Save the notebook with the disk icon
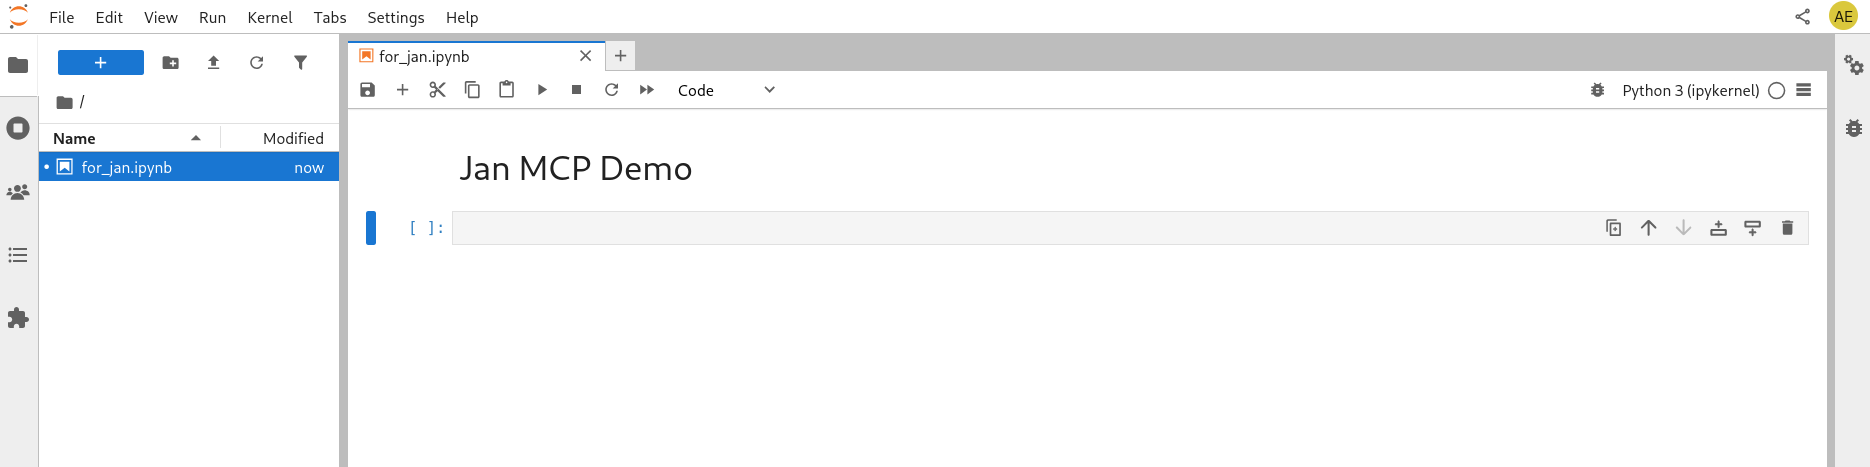This screenshot has height=467, width=1870. 368,90
